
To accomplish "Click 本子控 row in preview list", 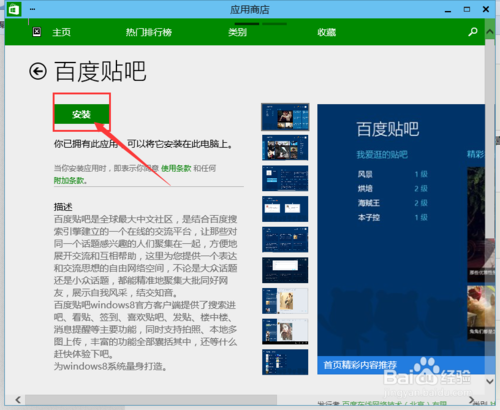I will (x=392, y=218).
